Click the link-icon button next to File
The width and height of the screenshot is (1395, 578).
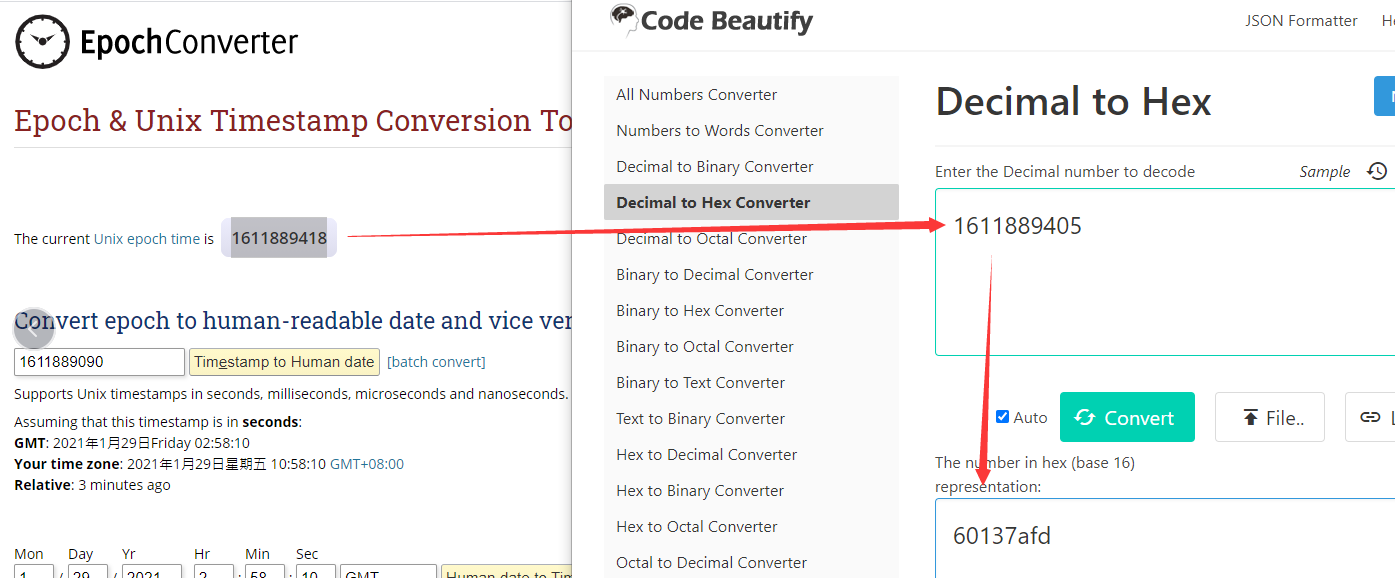1371,417
